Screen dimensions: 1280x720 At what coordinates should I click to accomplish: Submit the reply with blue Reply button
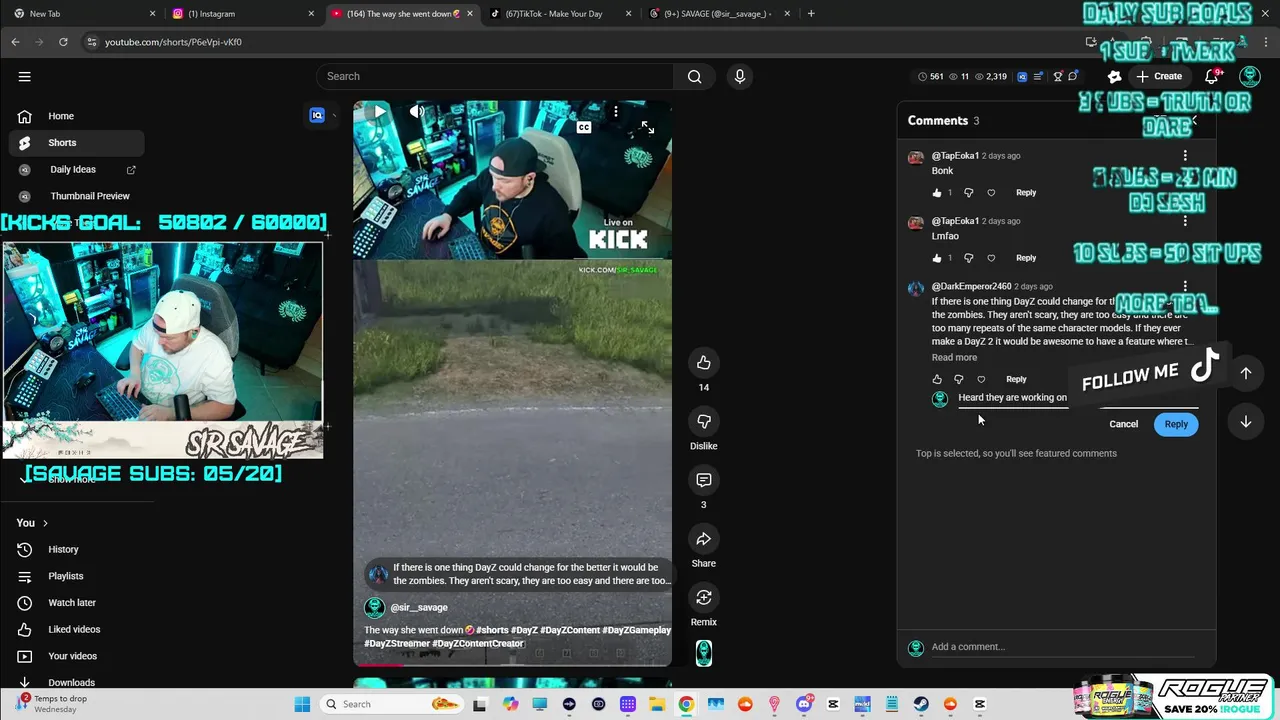click(1176, 424)
